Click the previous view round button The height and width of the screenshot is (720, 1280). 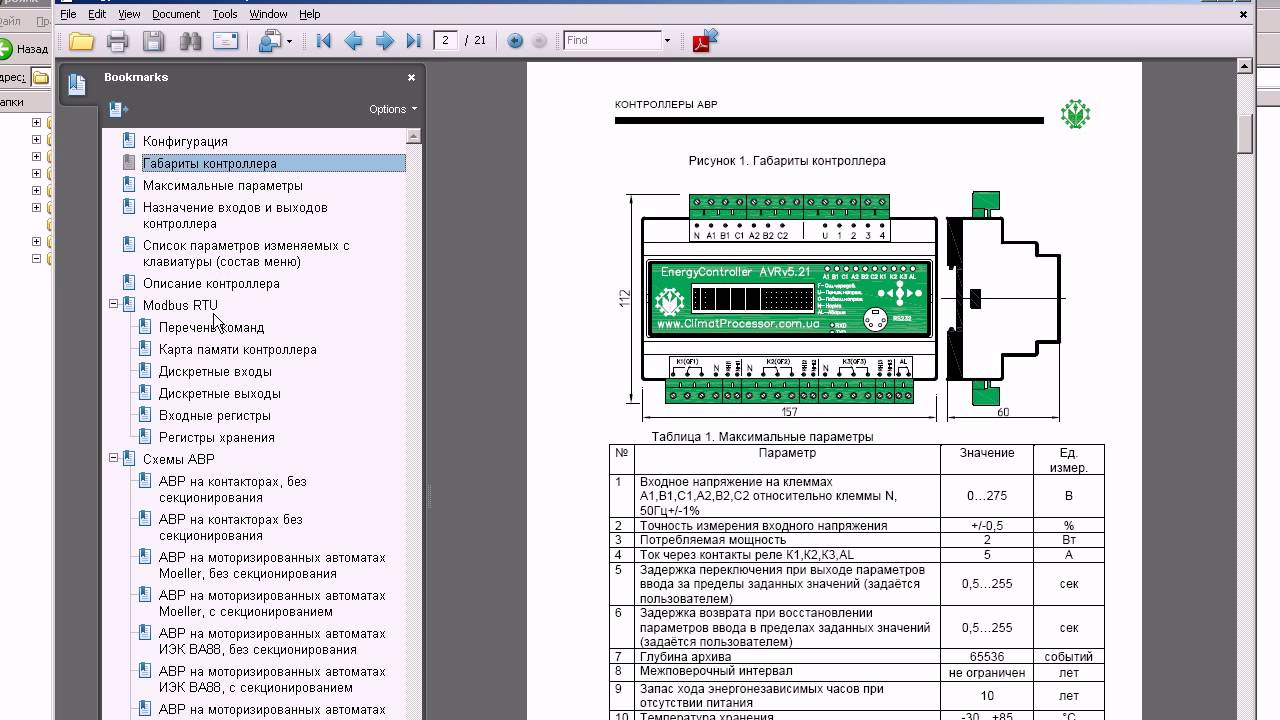[515, 41]
